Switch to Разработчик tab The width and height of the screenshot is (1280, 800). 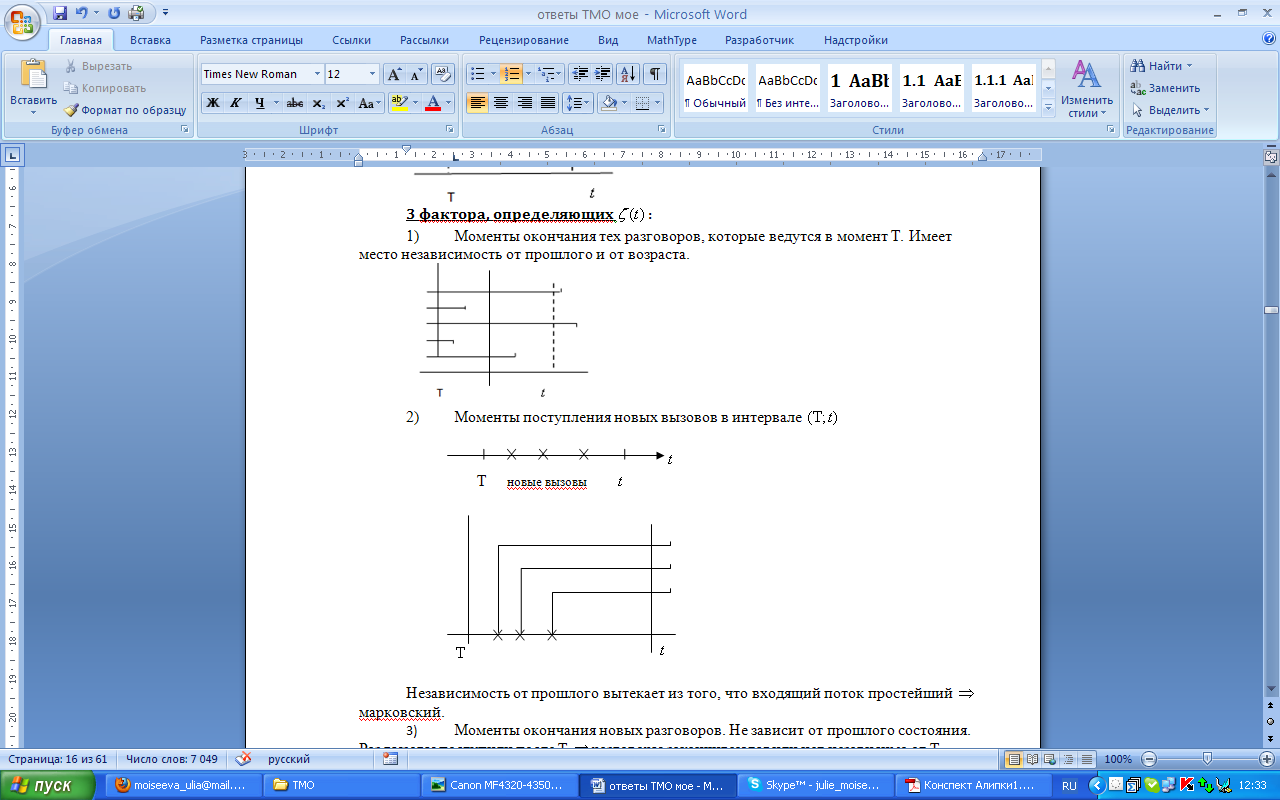[x=759, y=40]
